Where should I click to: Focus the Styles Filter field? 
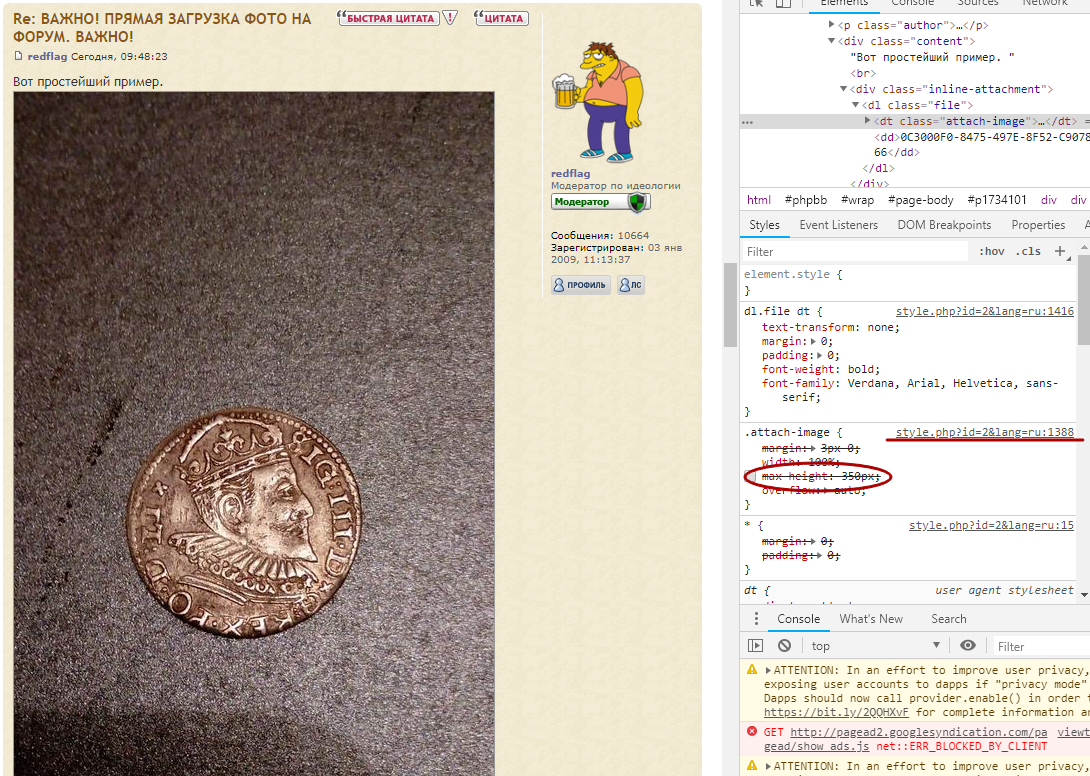(x=855, y=251)
